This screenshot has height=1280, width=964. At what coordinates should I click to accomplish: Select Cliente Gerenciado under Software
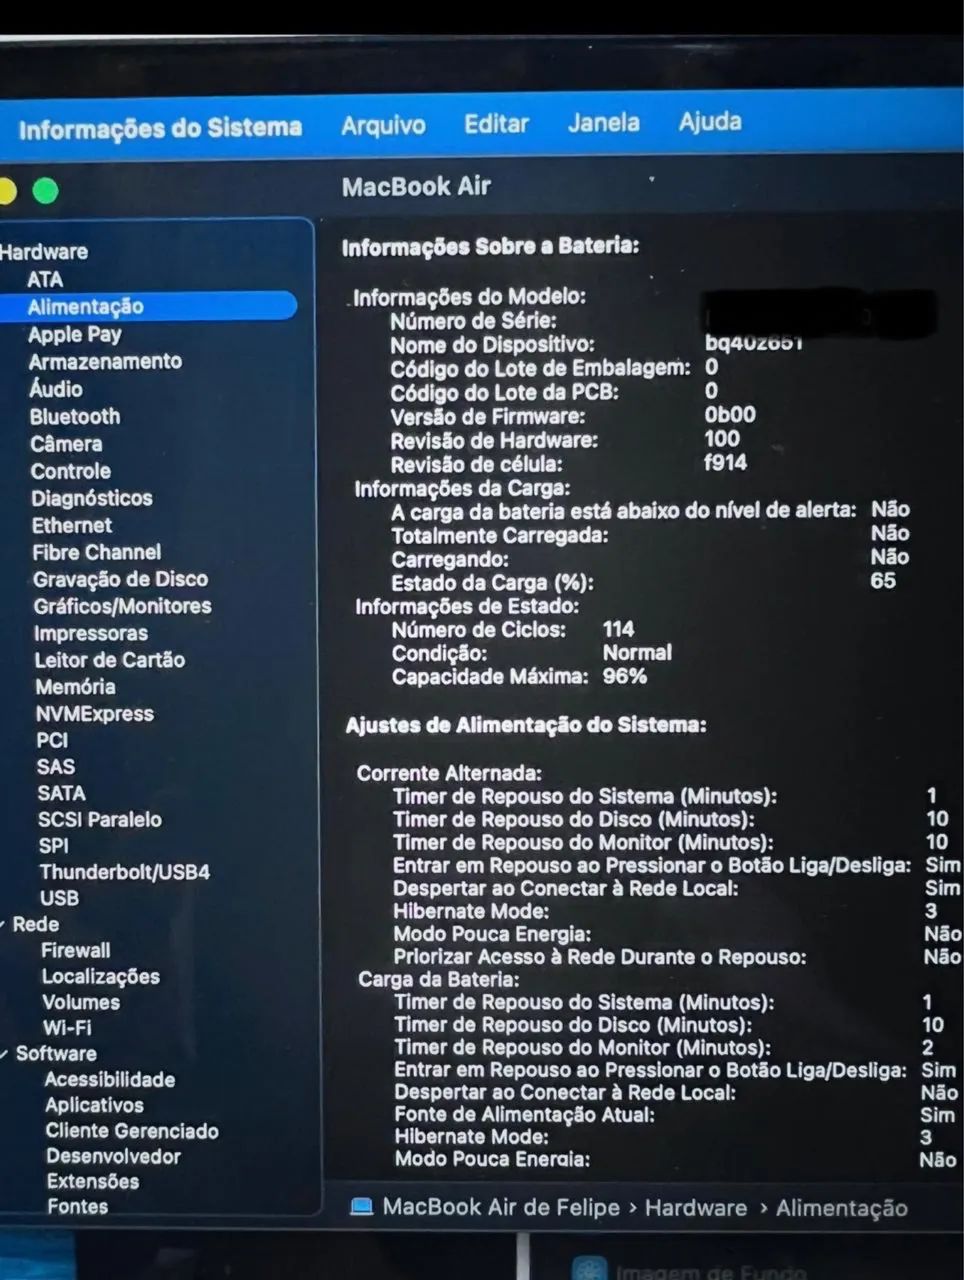[132, 1131]
